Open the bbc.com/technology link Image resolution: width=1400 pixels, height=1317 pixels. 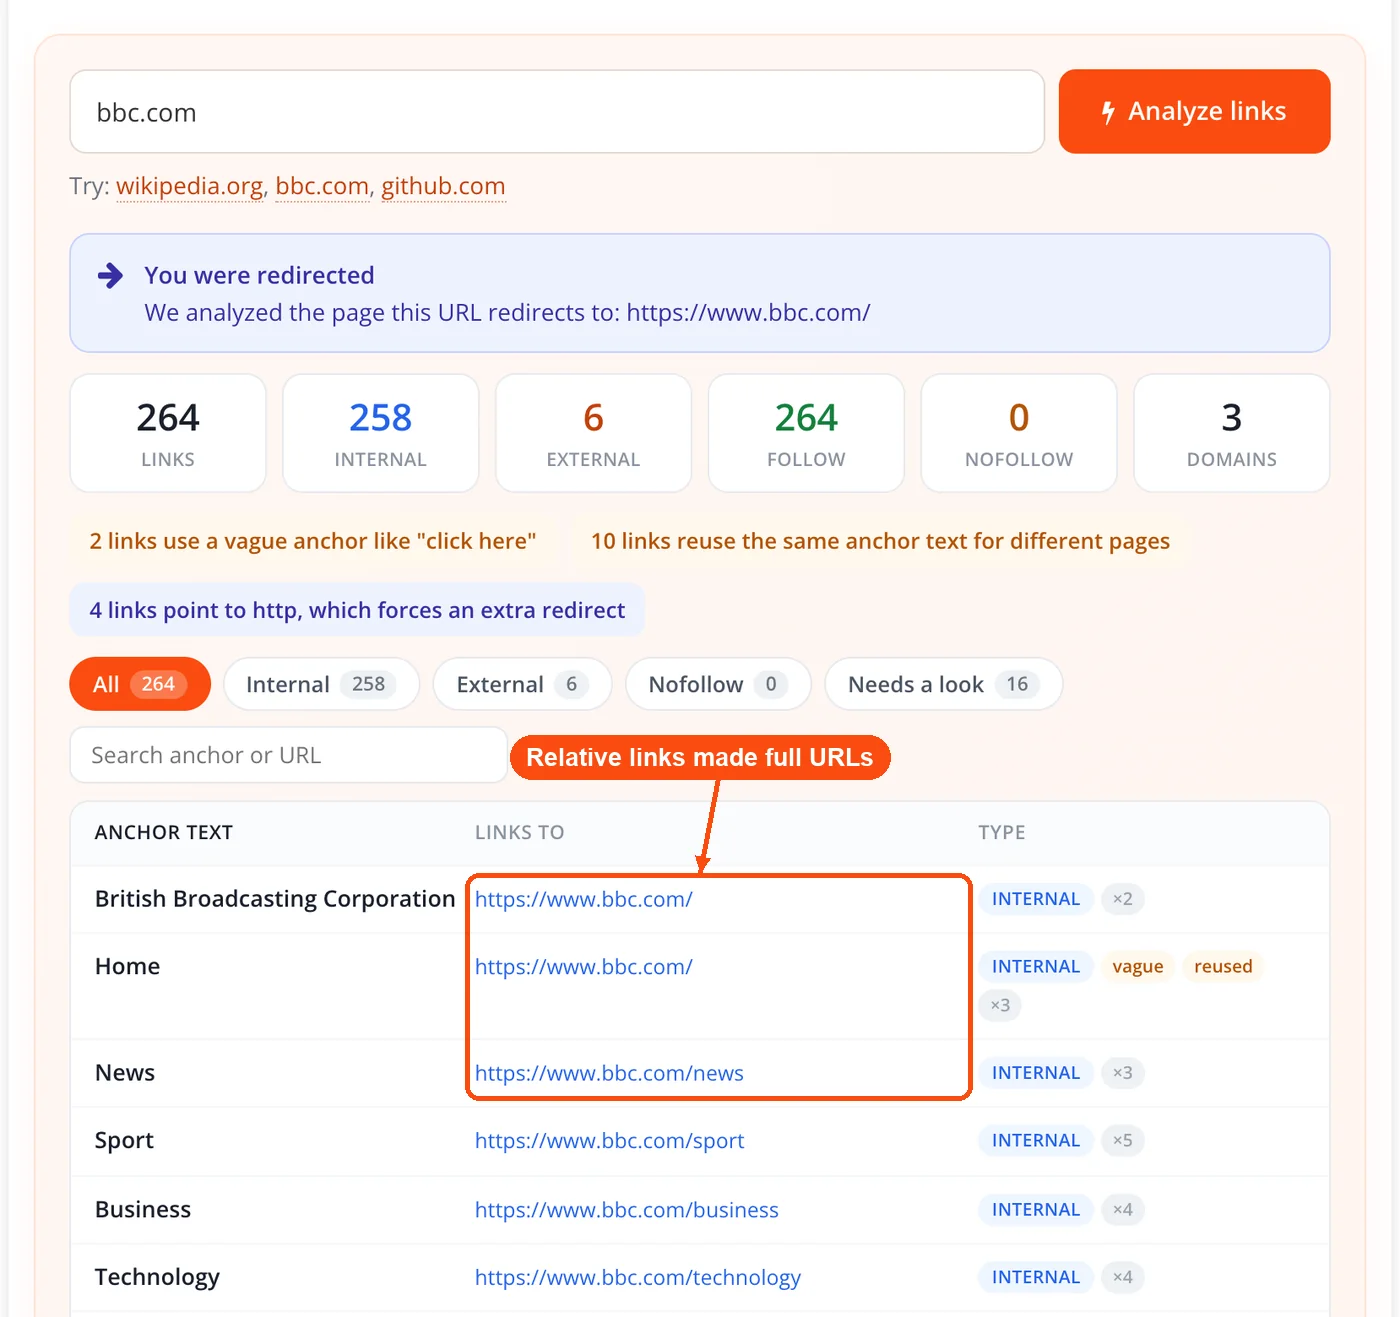pyautogui.click(x=638, y=1277)
